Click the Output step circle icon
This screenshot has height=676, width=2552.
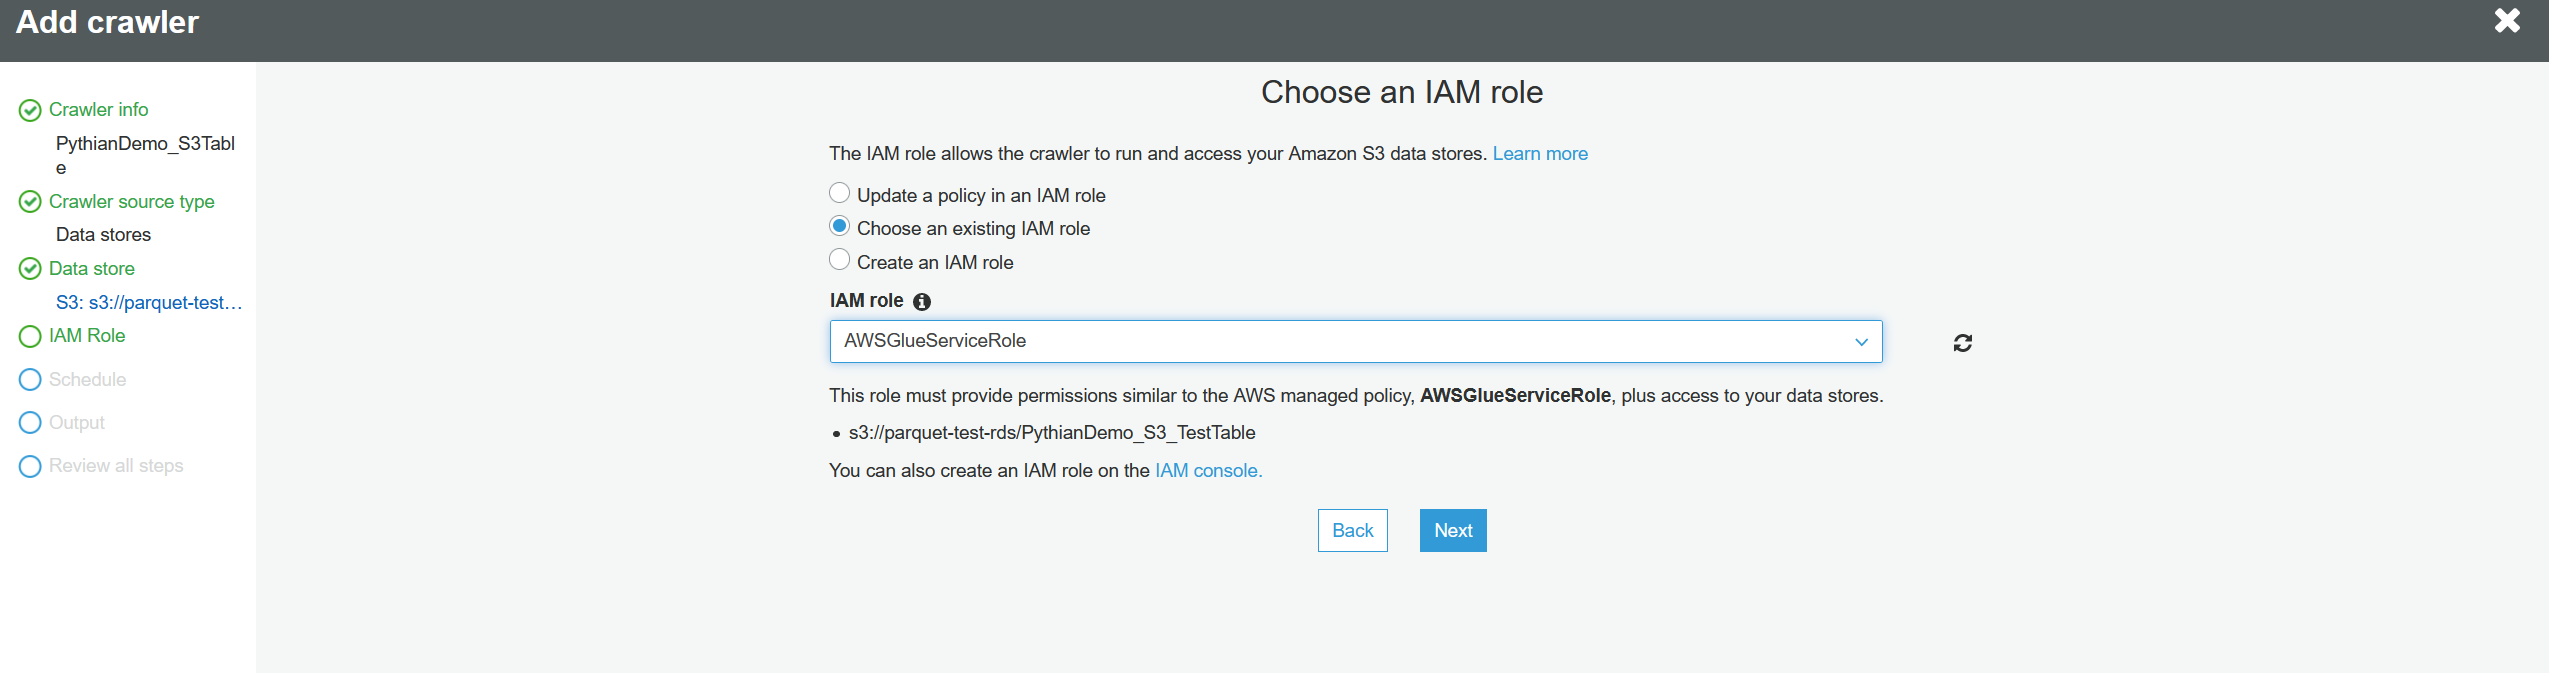30,423
